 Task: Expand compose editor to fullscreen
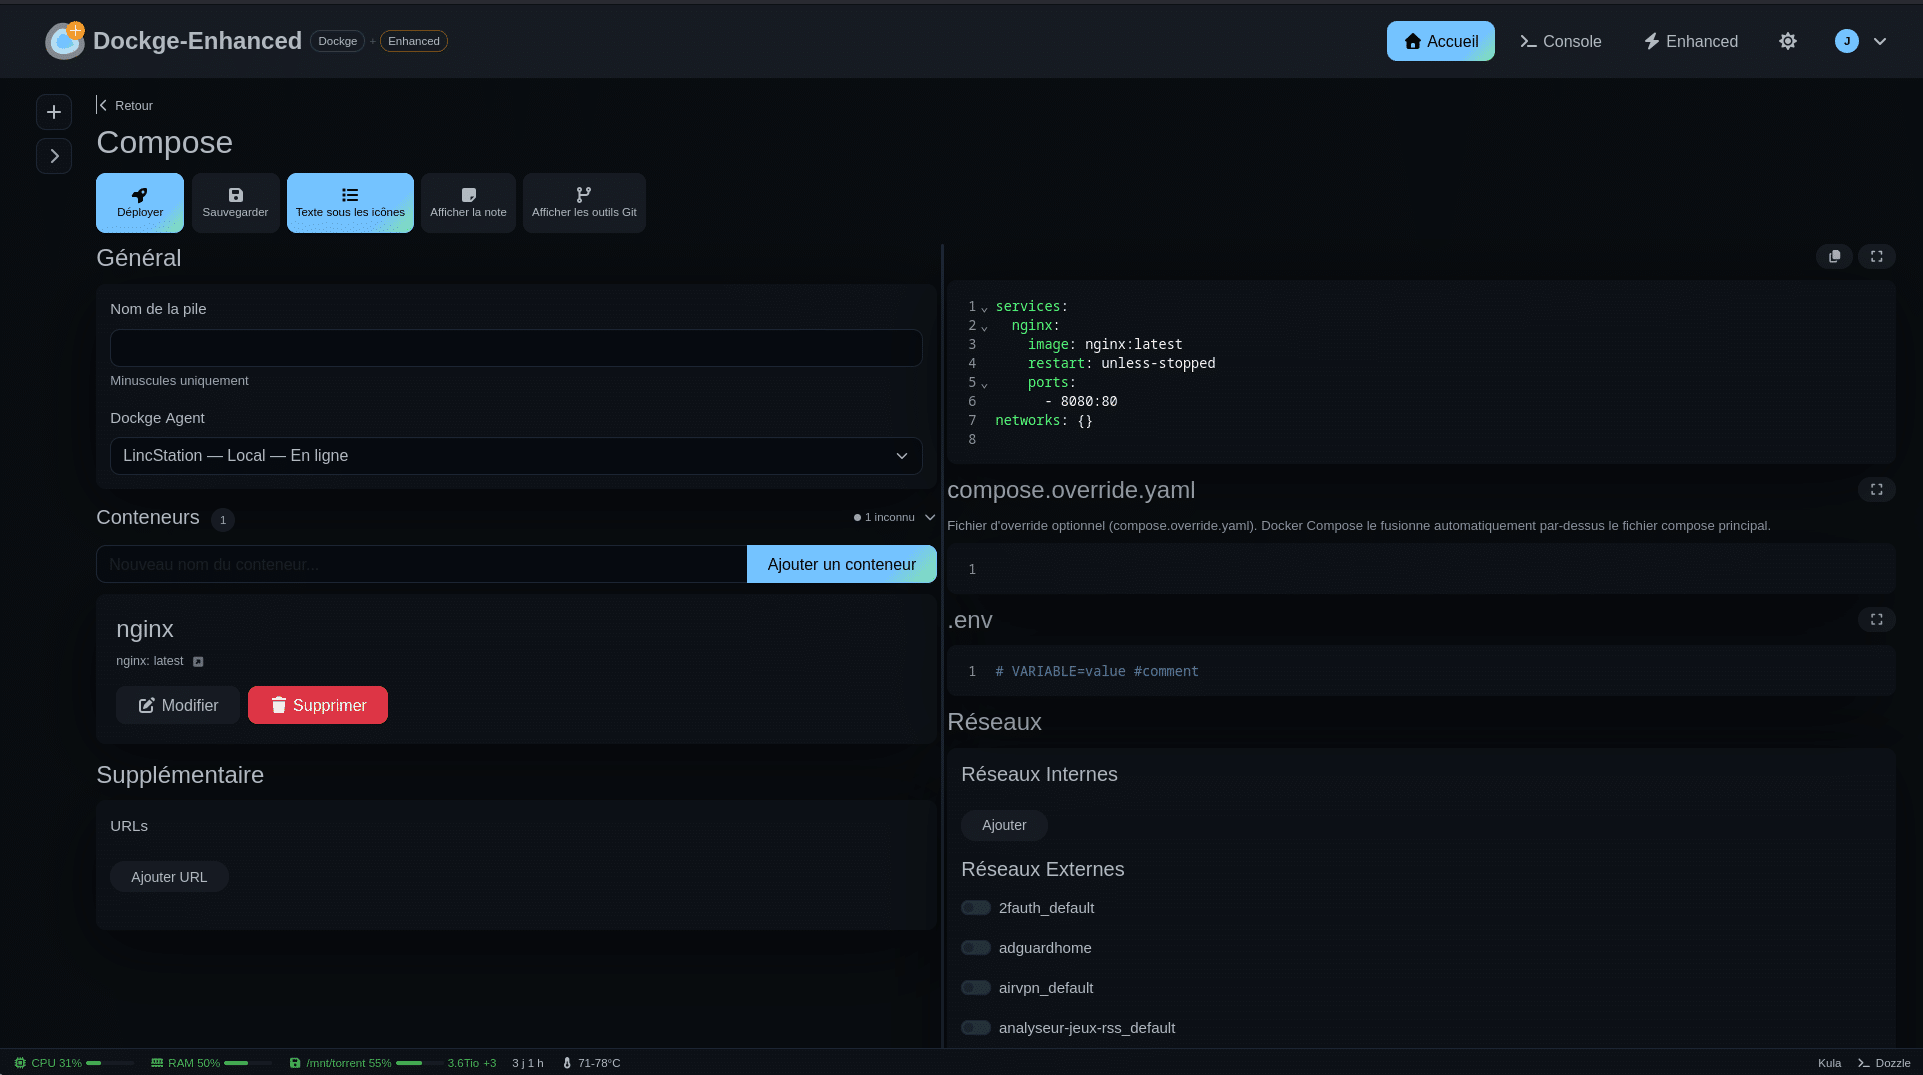[1877, 257]
